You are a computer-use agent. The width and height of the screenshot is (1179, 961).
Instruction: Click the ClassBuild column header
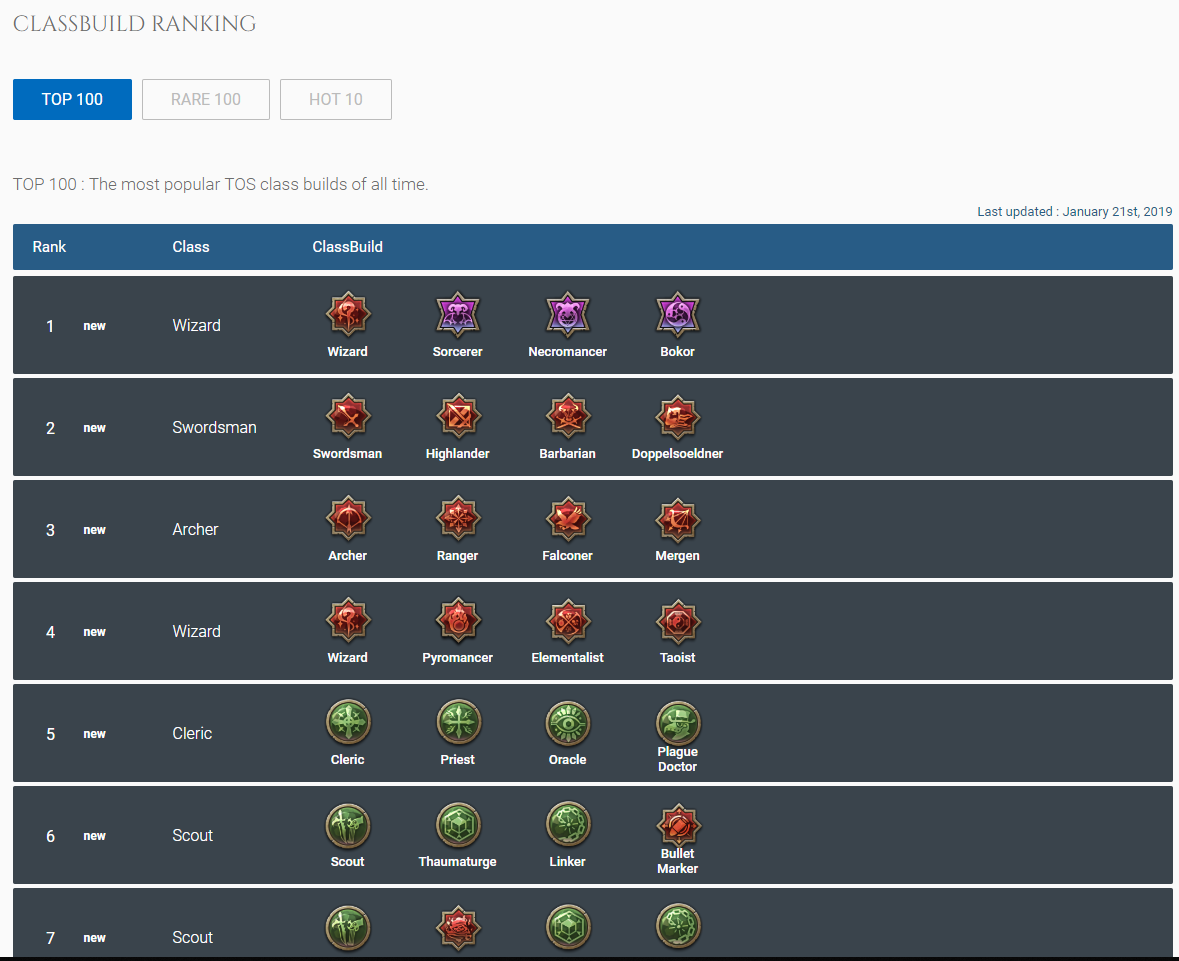(347, 247)
